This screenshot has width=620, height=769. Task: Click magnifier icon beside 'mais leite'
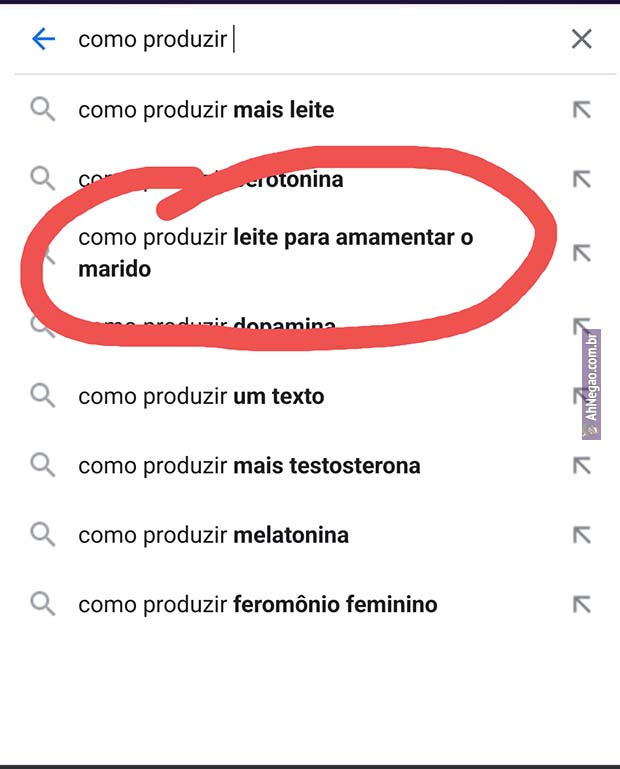coord(43,109)
